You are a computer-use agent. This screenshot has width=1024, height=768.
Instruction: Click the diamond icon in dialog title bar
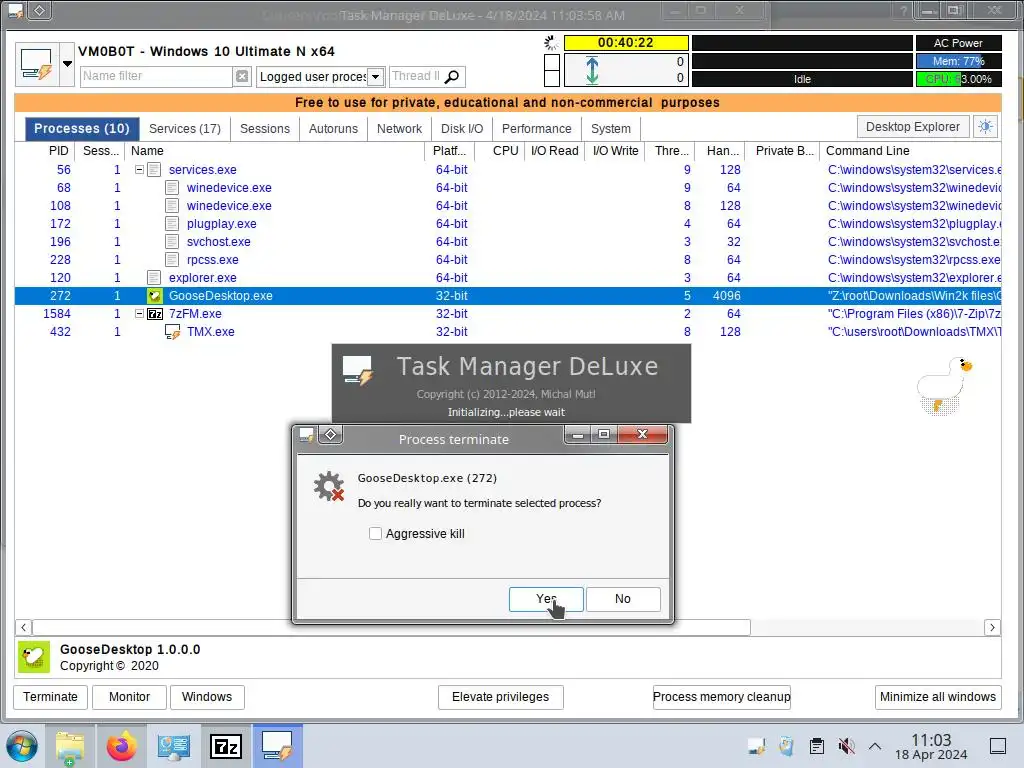point(330,434)
